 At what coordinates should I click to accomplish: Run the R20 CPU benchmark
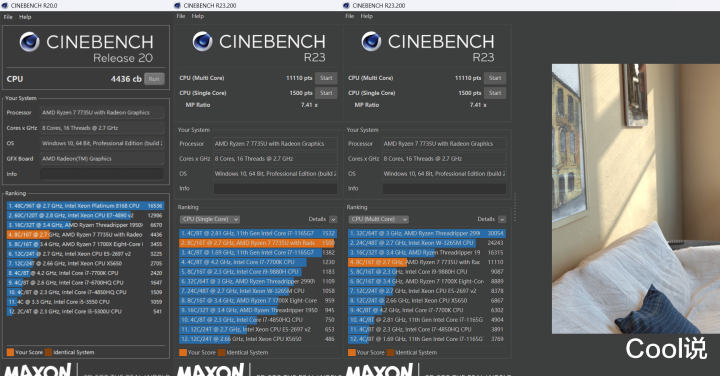[x=154, y=79]
